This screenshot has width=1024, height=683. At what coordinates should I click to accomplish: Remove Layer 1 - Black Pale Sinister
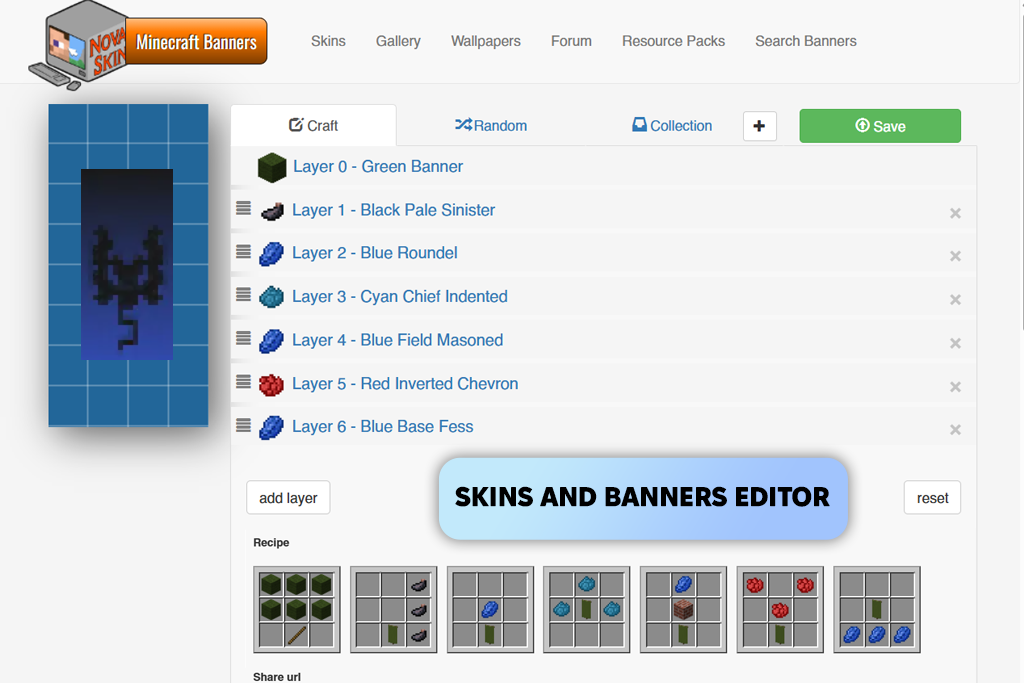(955, 214)
